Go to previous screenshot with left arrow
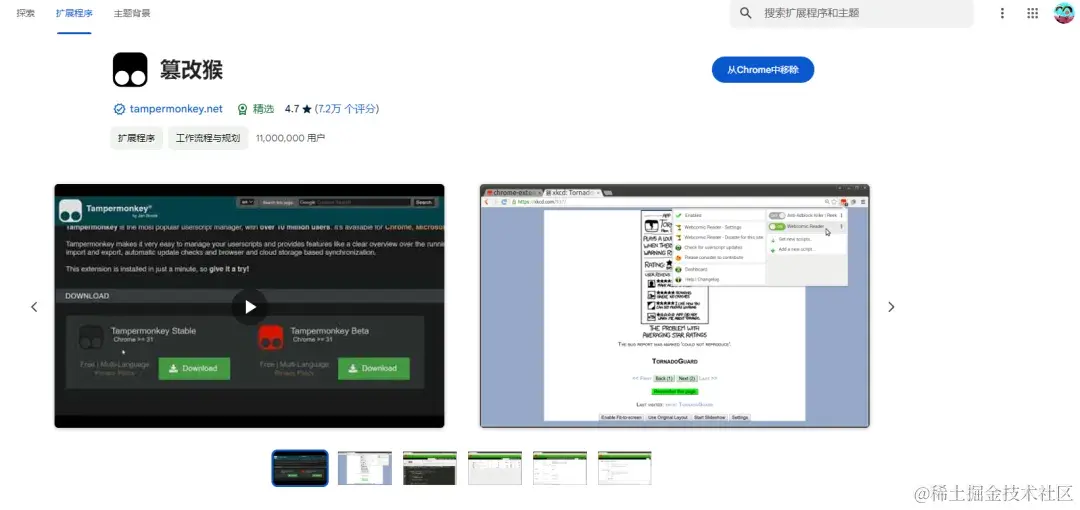Screen dimensions: 1080x510 tap(34, 307)
